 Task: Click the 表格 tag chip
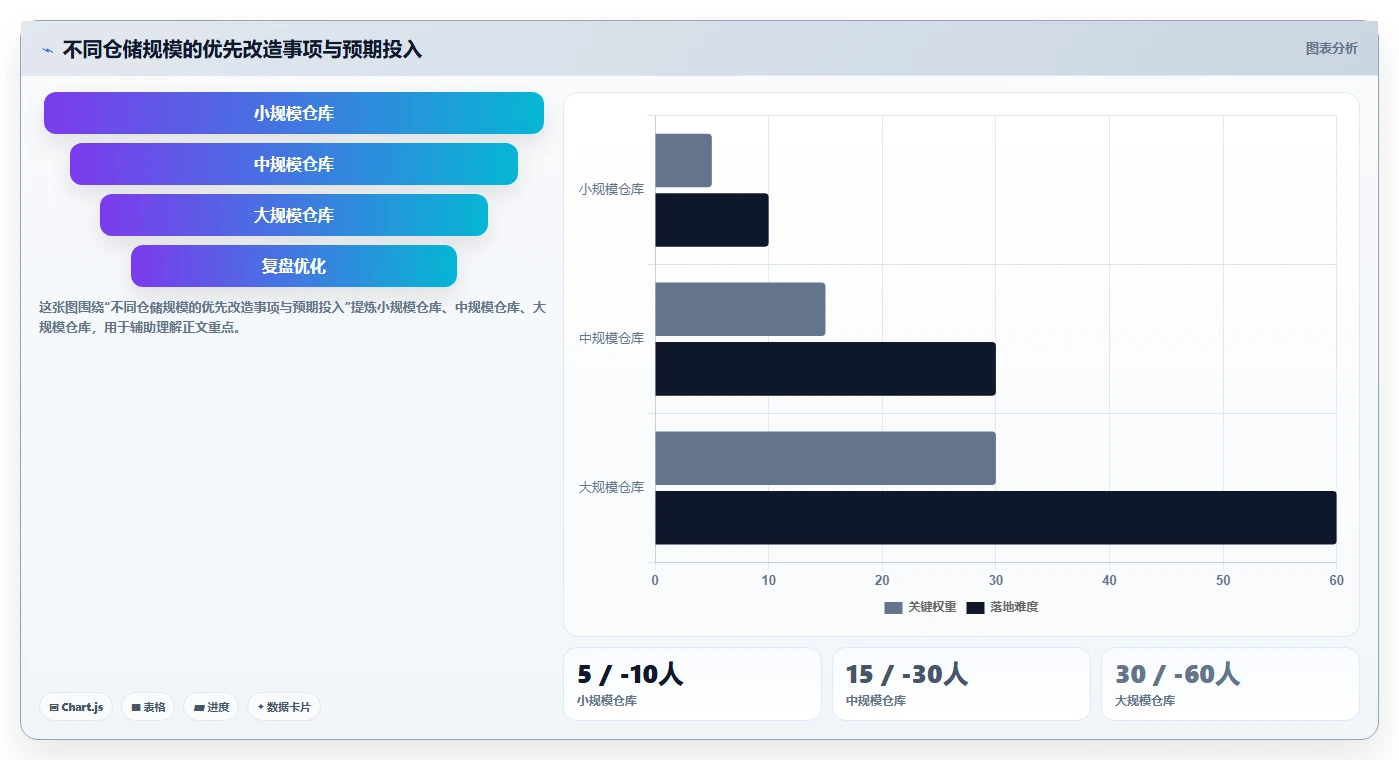[x=148, y=707]
